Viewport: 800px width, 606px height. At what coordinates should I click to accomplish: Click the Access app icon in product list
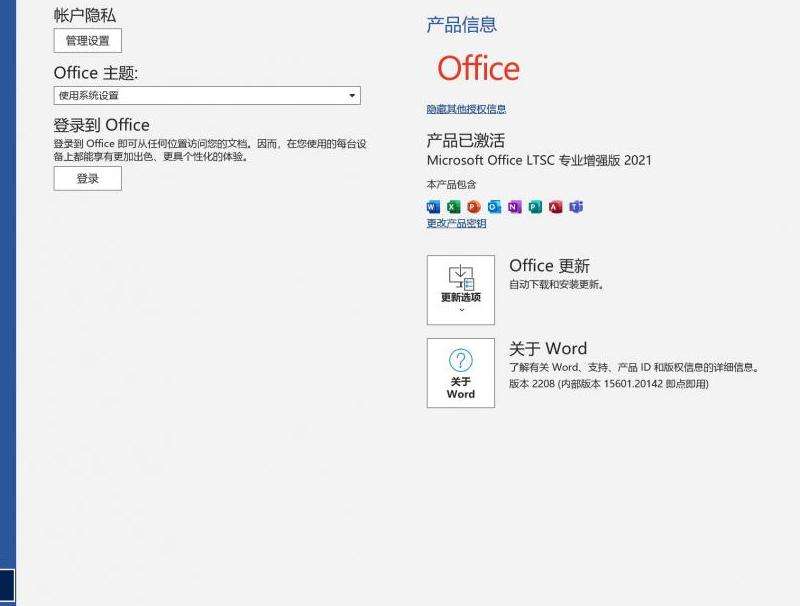tap(556, 207)
